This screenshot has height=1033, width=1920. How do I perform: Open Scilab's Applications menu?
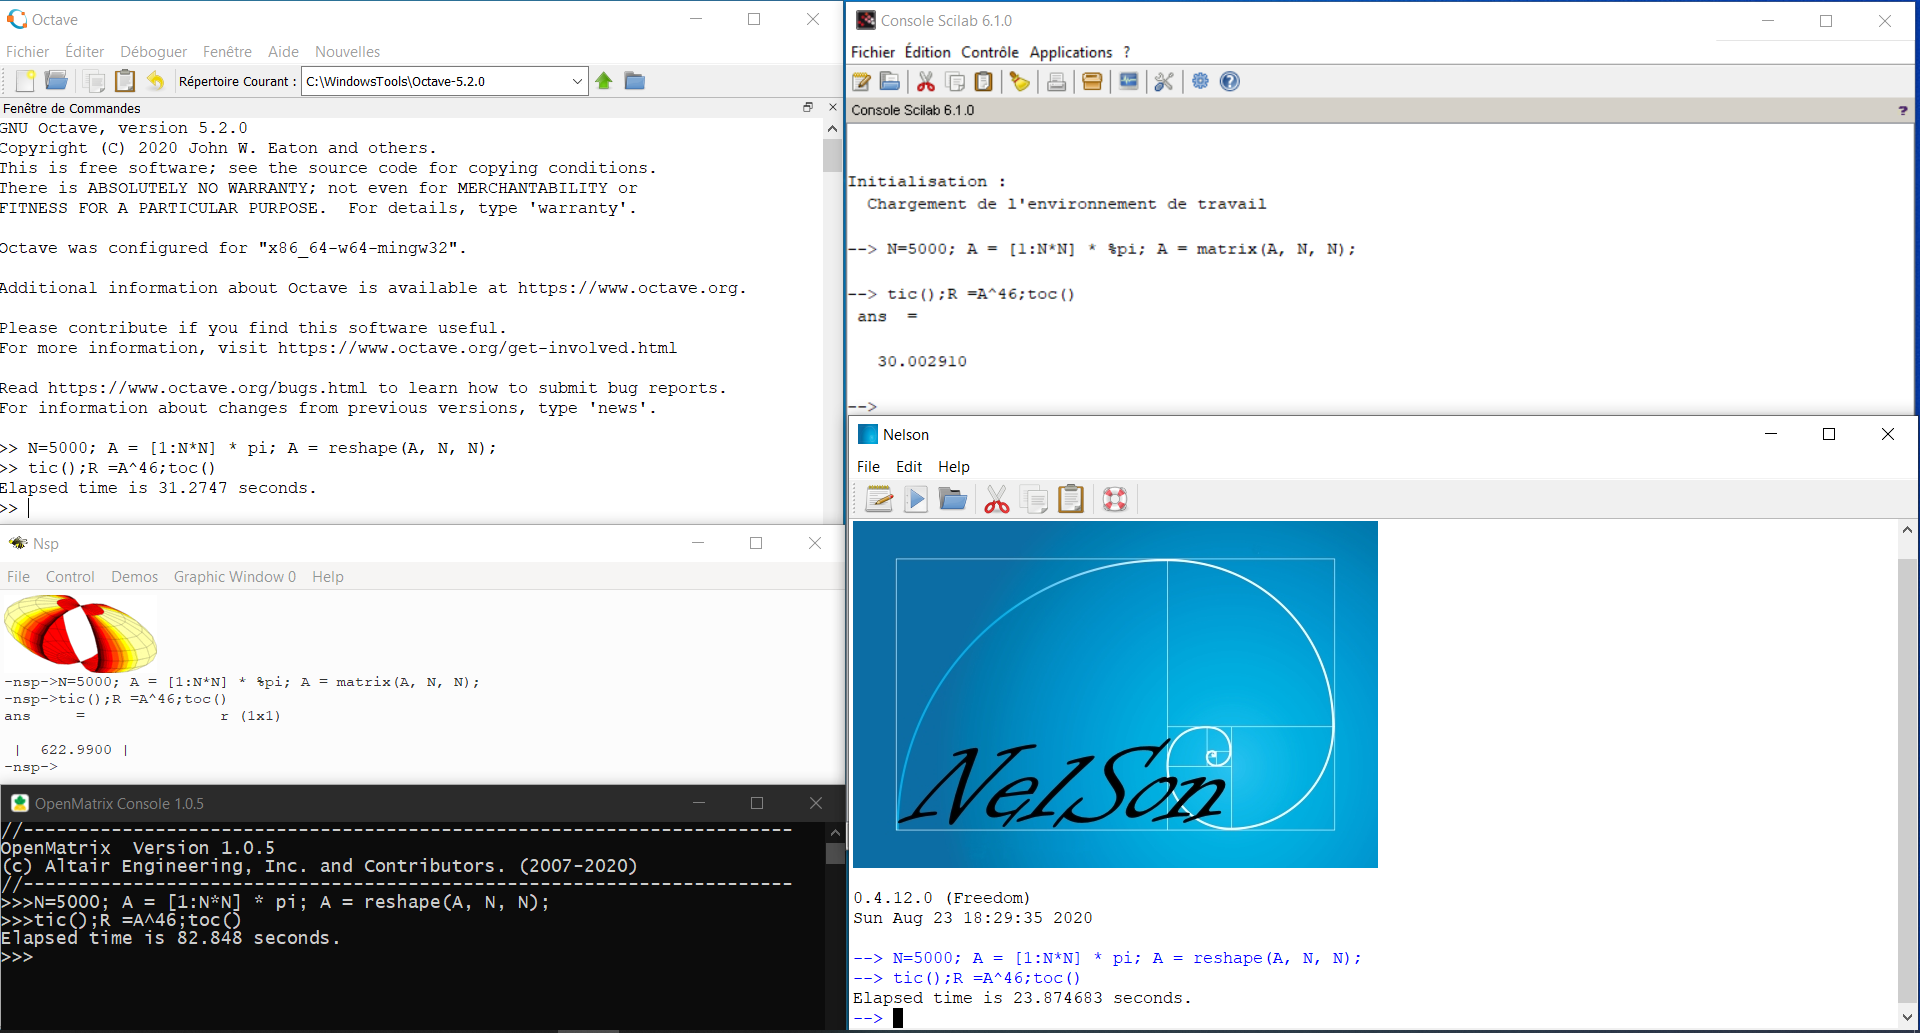[1071, 52]
